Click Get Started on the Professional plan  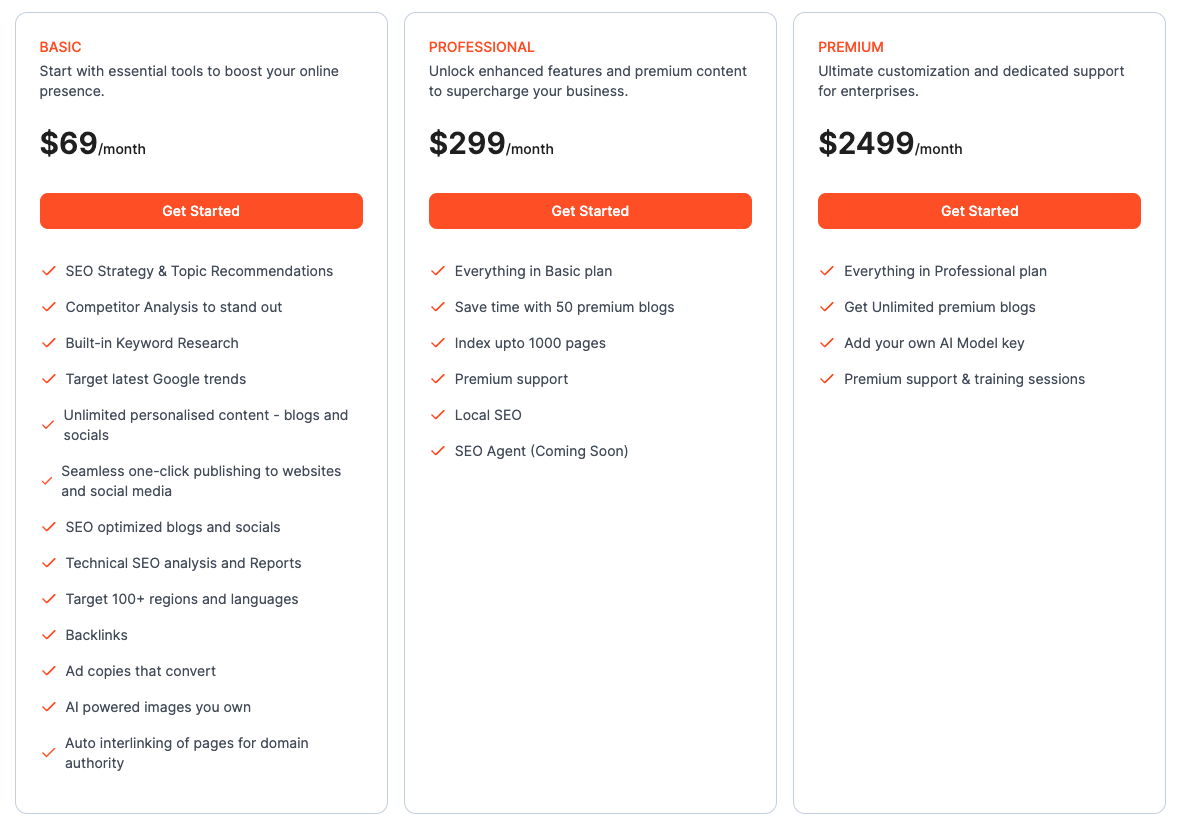[x=590, y=211]
